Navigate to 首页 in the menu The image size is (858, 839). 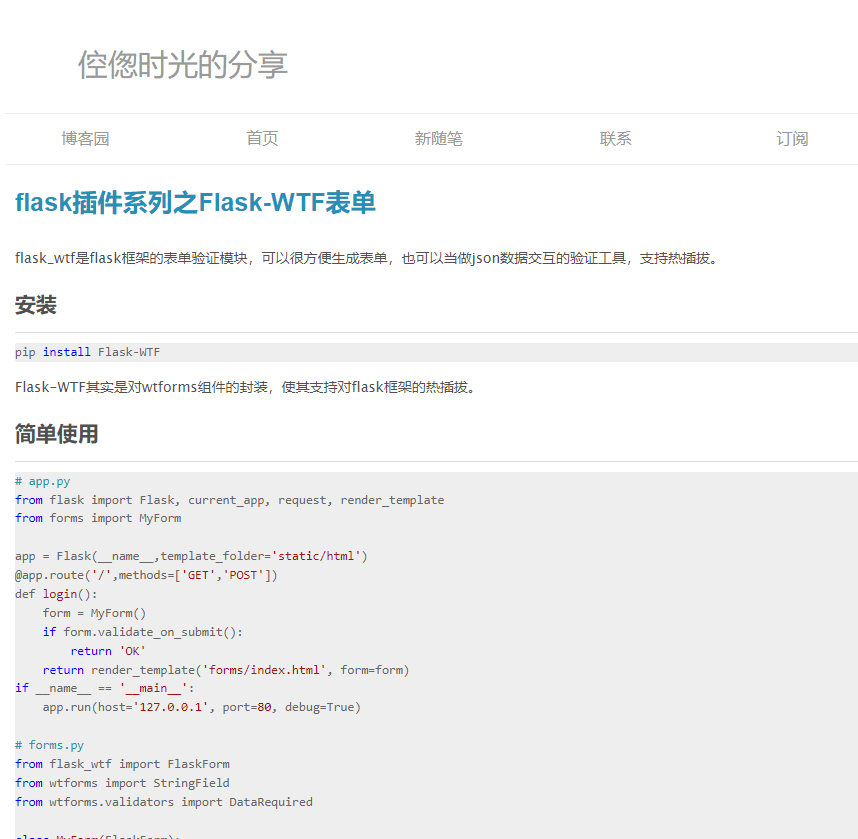262,138
